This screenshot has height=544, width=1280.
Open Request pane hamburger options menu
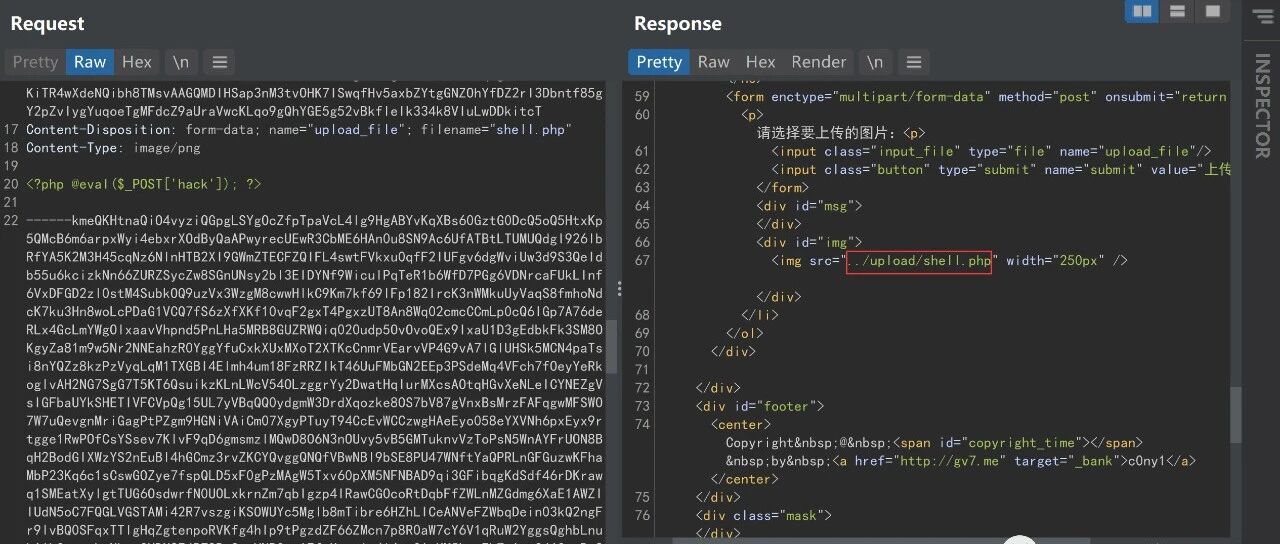point(220,62)
